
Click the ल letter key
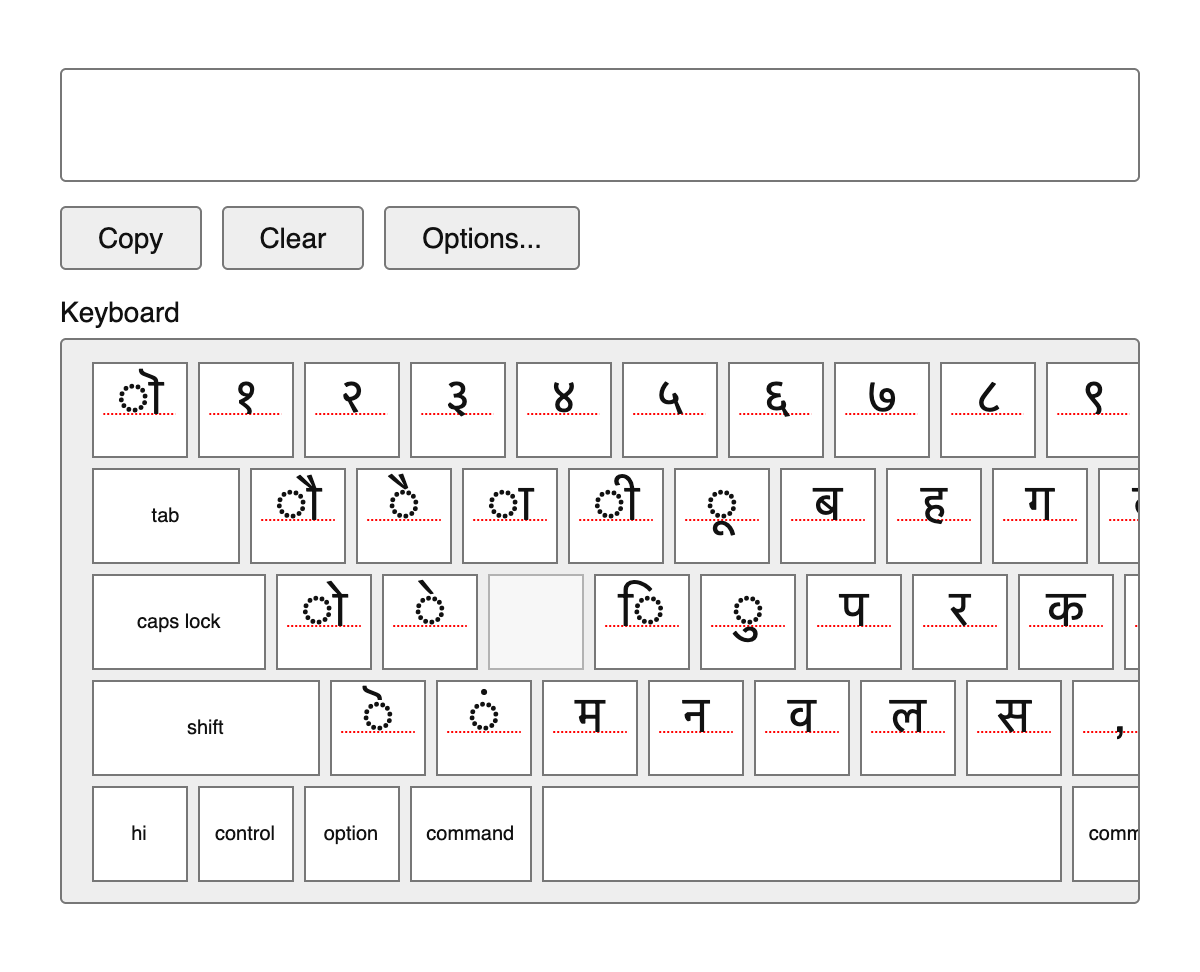point(908,728)
